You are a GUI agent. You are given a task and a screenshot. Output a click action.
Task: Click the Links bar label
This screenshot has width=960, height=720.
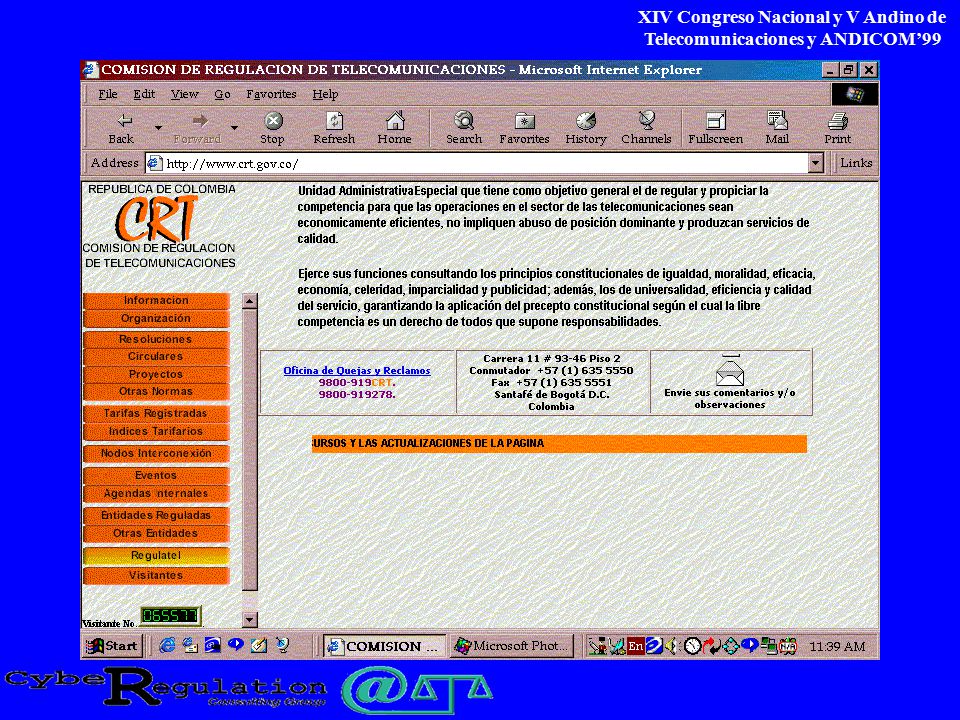(856, 163)
